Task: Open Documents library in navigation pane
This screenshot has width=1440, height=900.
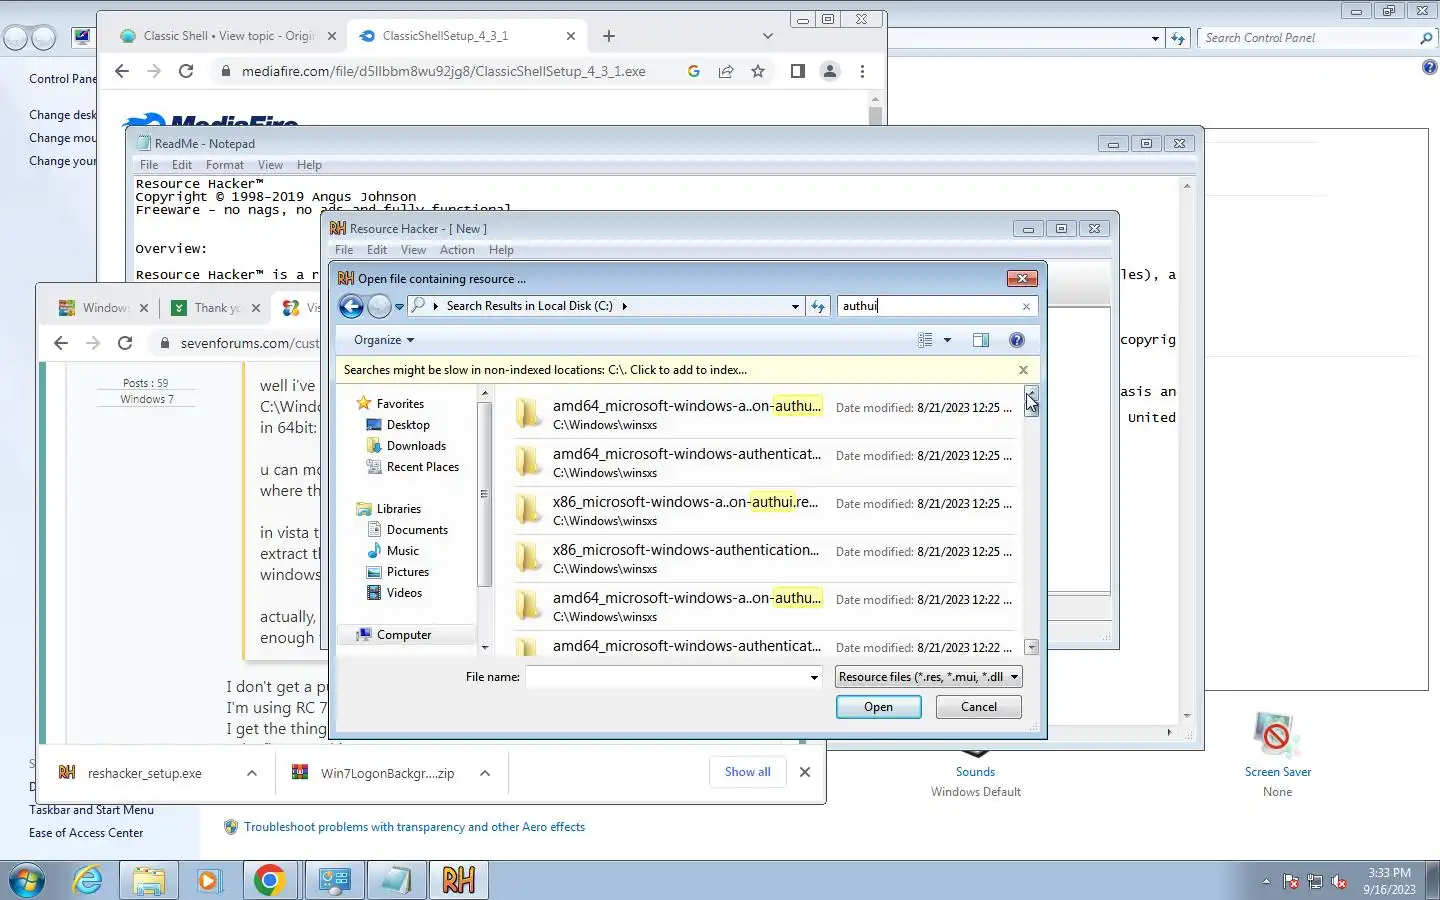Action: (x=417, y=530)
